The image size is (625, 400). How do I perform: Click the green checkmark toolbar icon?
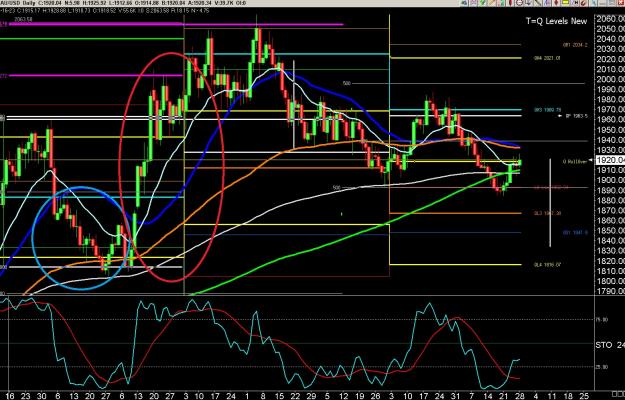click(482, 3)
